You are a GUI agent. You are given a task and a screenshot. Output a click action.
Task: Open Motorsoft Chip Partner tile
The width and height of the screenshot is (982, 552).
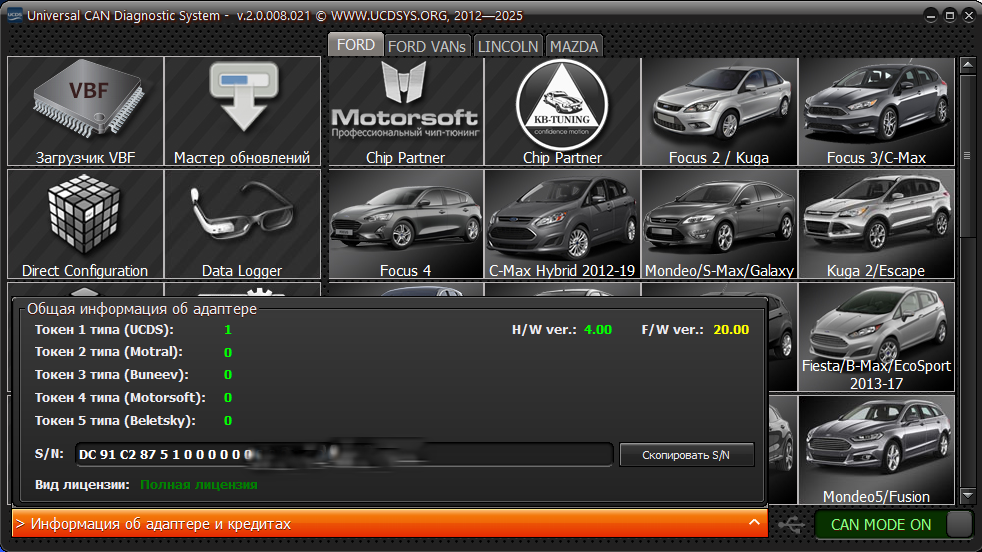click(x=406, y=112)
